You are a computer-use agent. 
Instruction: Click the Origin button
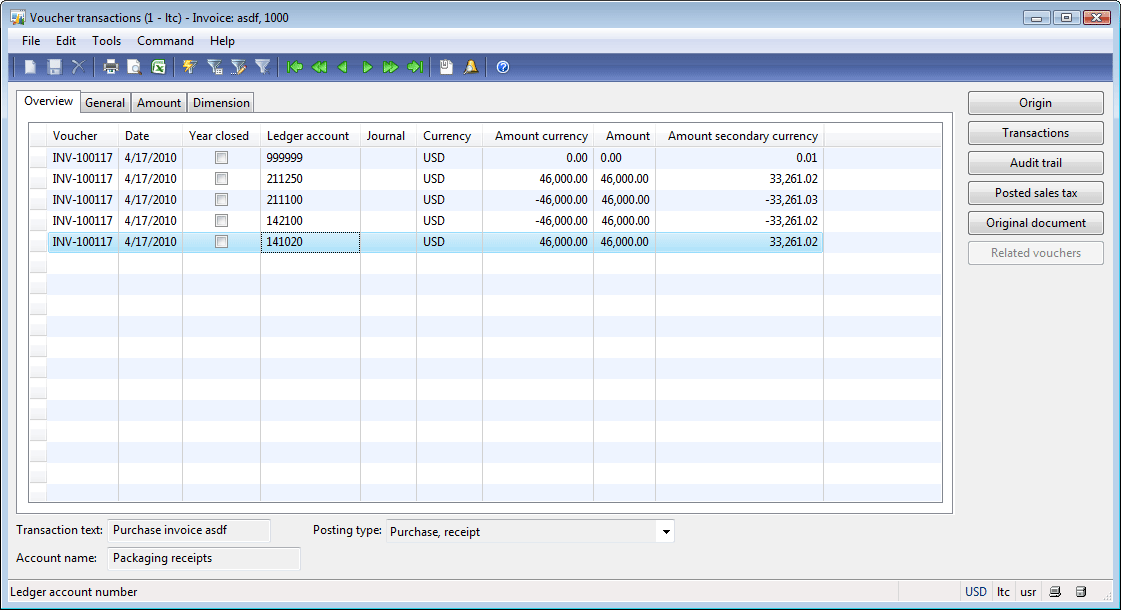1035,103
